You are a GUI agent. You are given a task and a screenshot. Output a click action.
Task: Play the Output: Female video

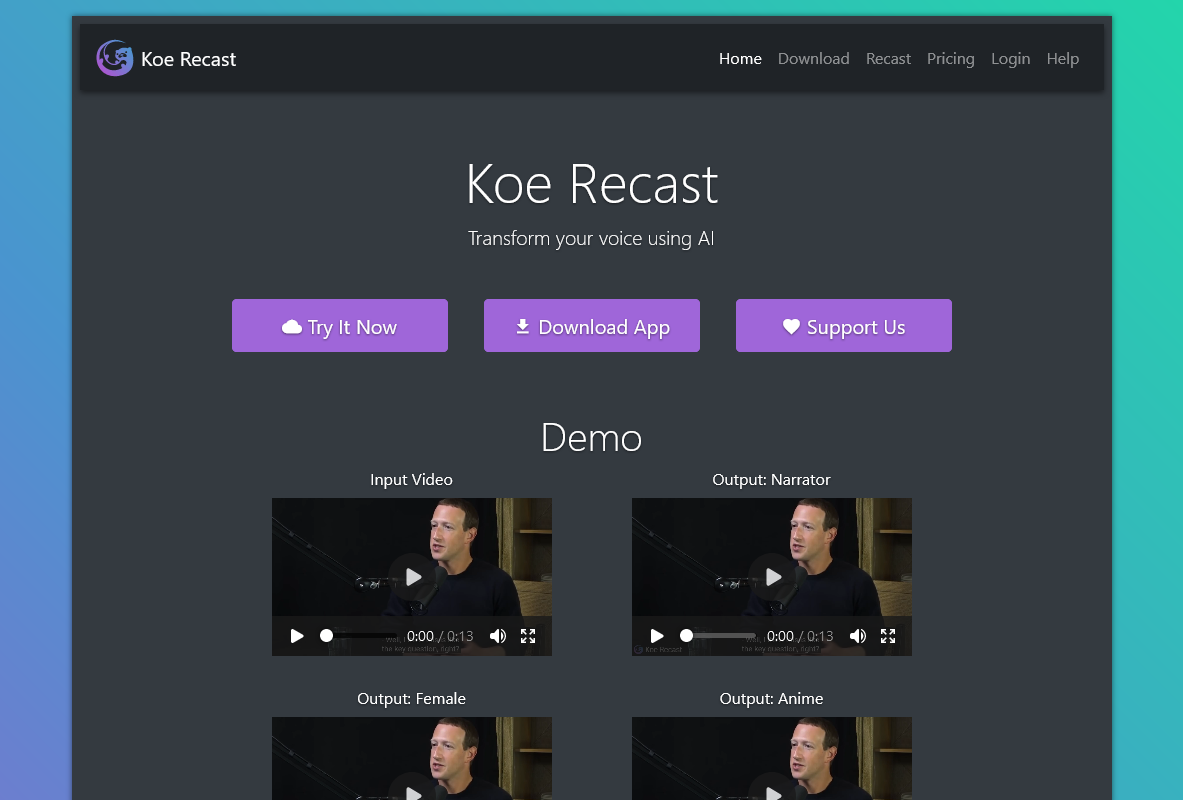coord(412,792)
